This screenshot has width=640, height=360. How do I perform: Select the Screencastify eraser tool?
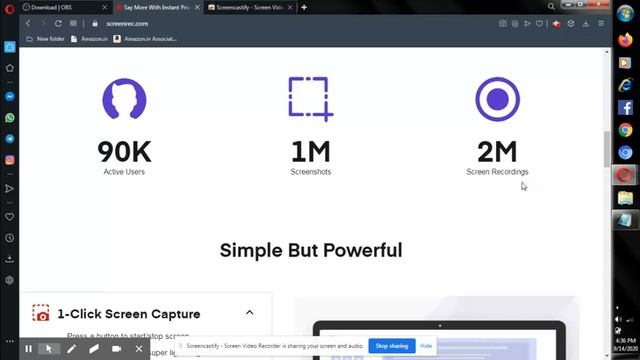pyautogui.click(x=94, y=349)
